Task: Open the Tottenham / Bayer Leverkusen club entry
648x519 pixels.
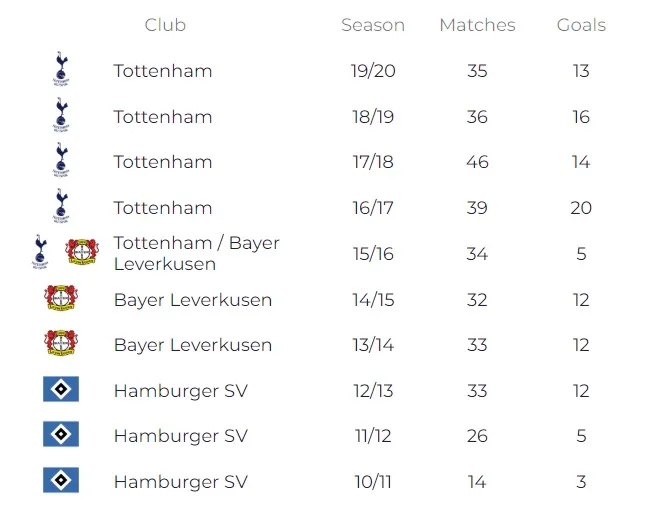Action: 196,254
